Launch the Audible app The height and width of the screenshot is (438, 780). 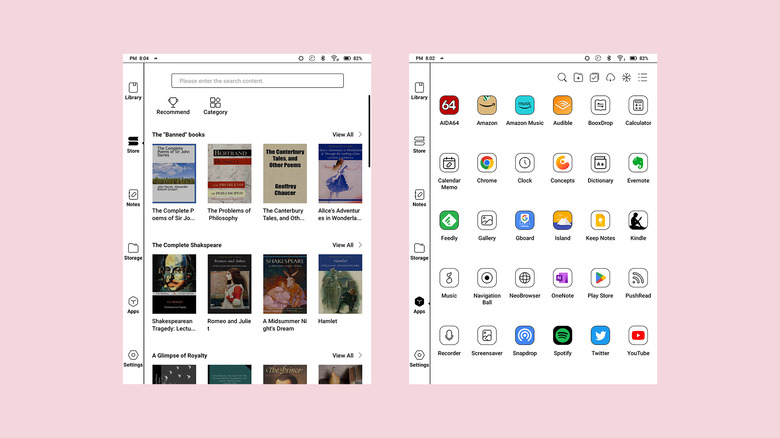point(562,106)
